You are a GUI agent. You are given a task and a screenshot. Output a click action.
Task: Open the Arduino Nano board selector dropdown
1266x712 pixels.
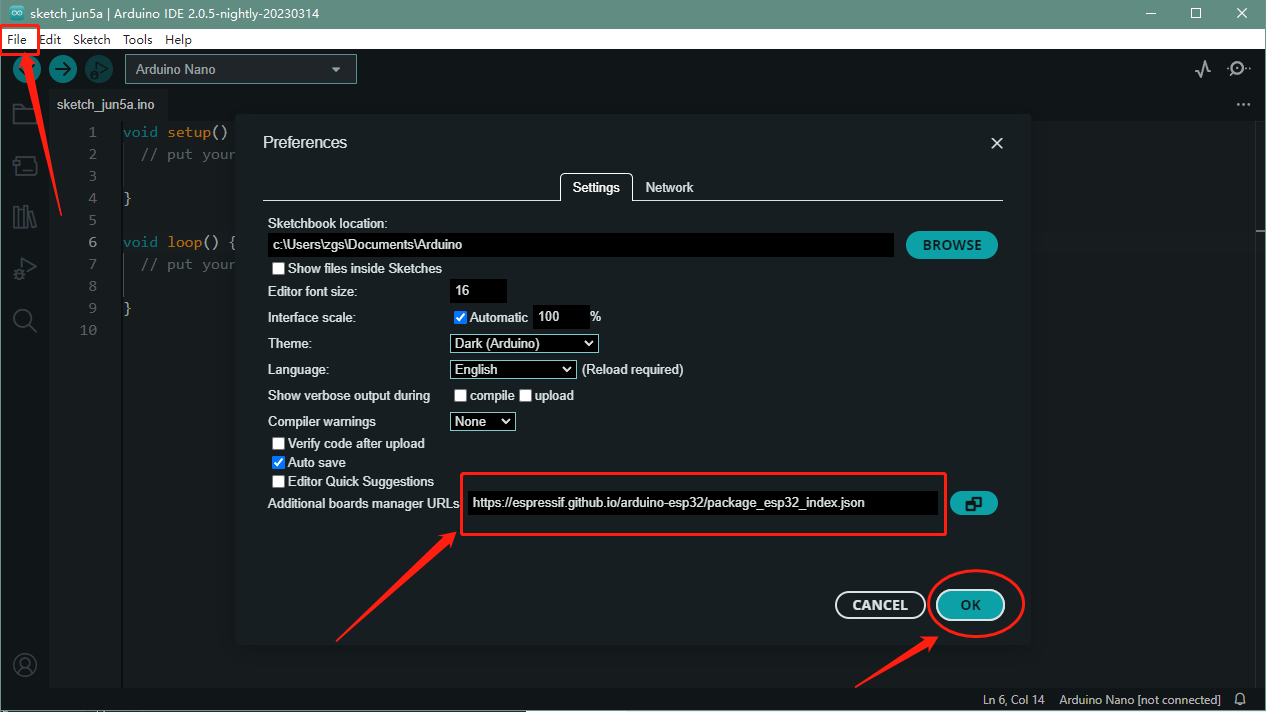tap(240, 69)
